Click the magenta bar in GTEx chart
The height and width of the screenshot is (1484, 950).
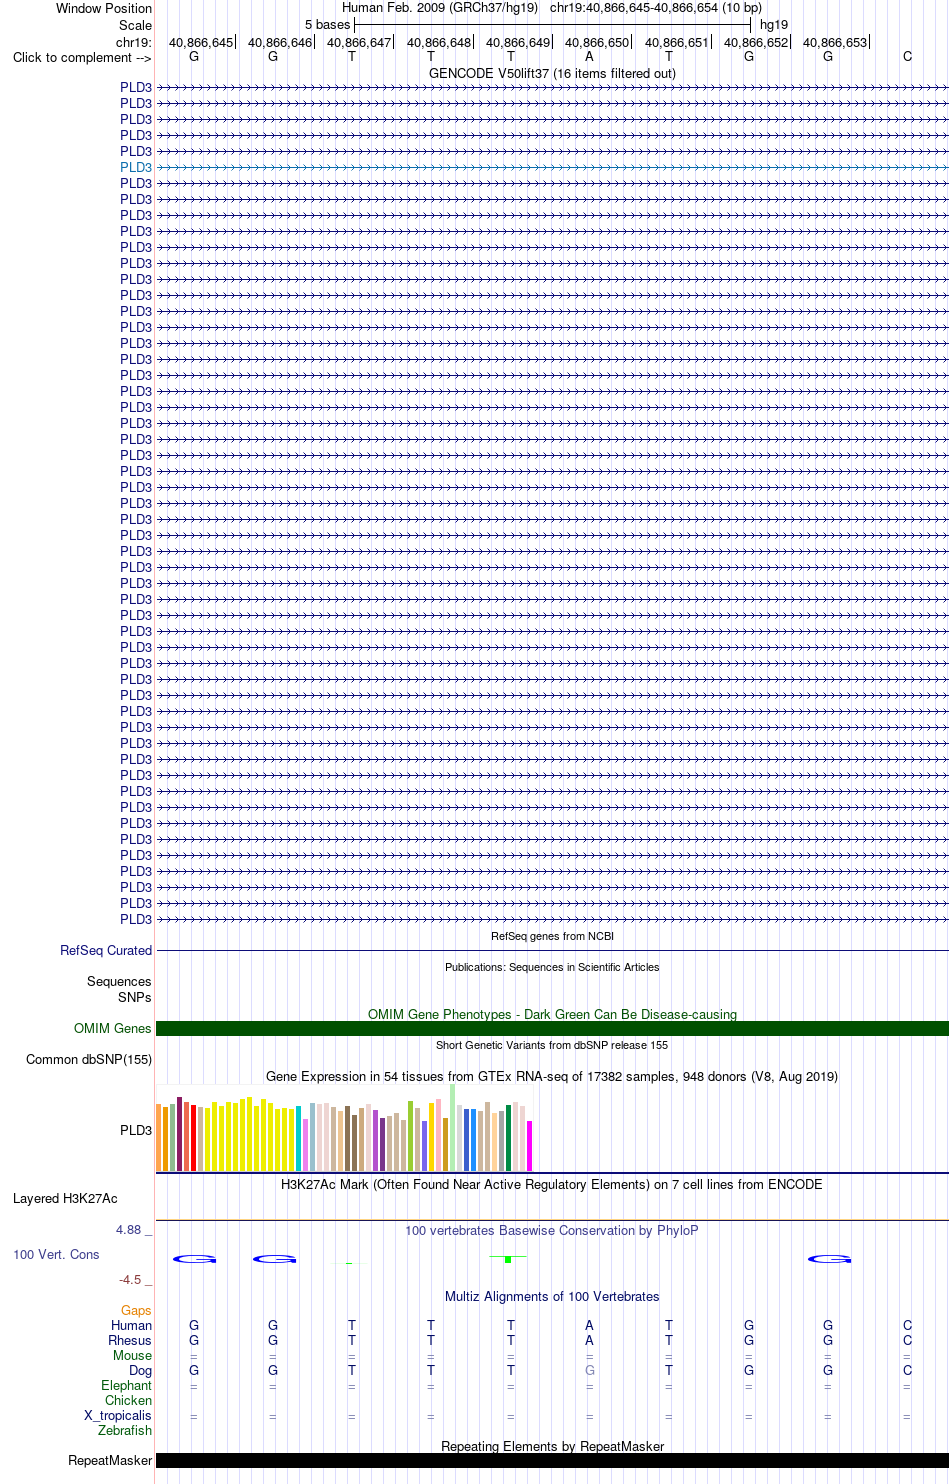[x=530, y=1146]
